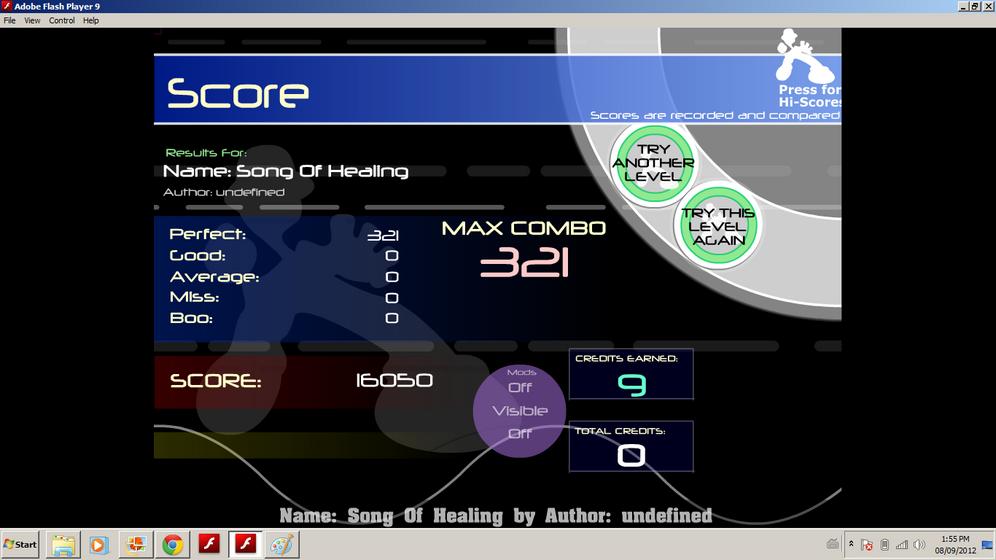Click Try This Level Again button
The width and height of the screenshot is (996, 560).
(718, 226)
